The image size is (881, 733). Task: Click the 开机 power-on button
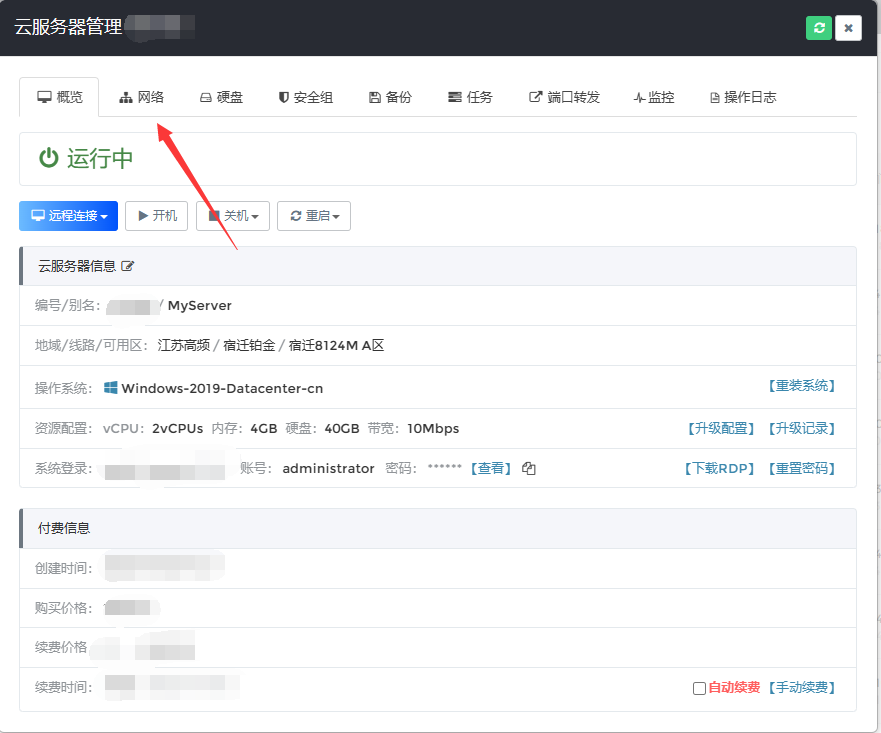pyautogui.click(x=156, y=216)
